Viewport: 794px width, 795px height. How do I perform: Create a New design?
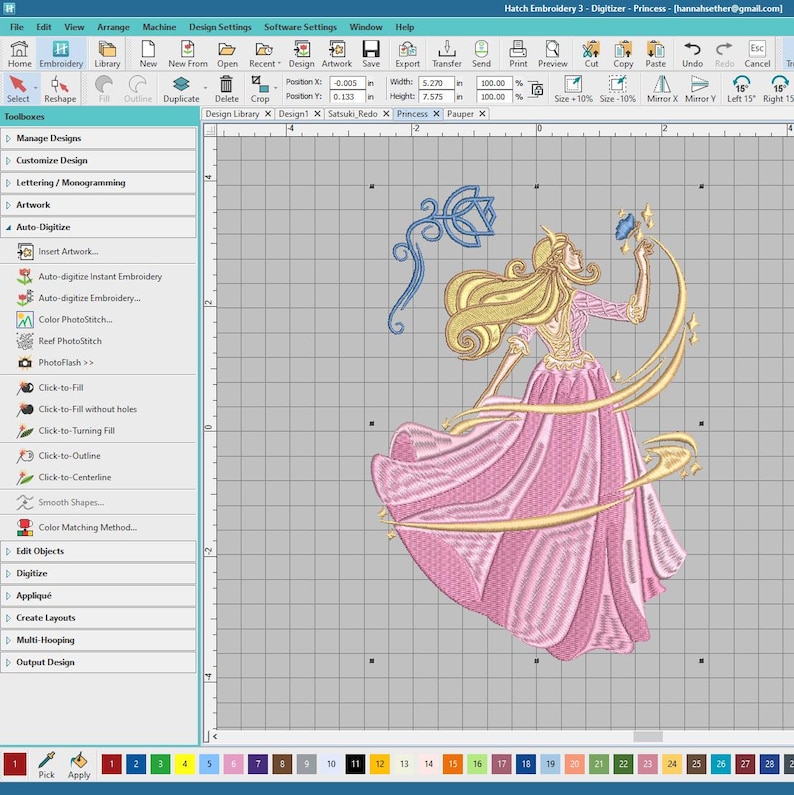[x=148, y=54]
